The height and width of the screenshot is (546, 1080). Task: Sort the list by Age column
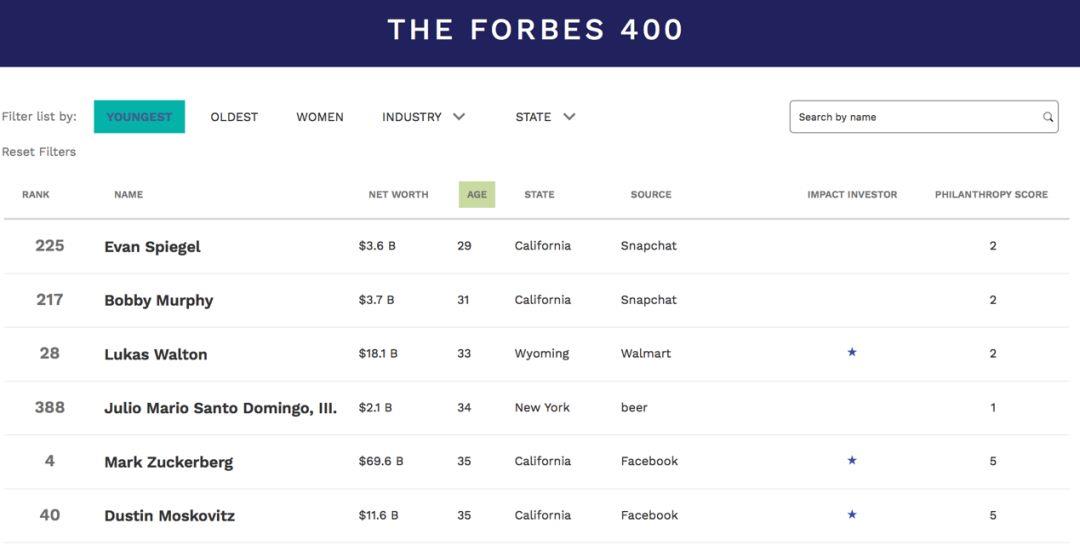477,194
